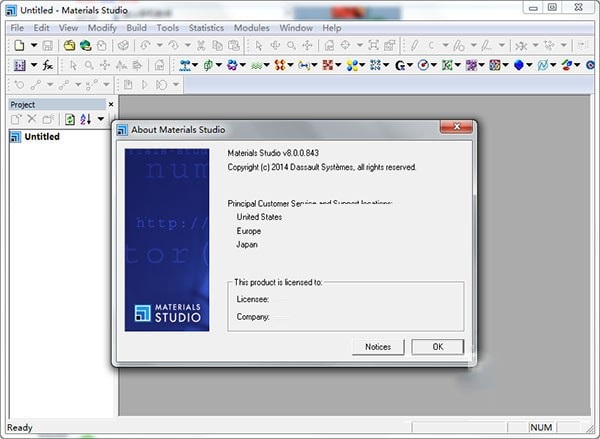Open the Modify menu
Screen dimensions: 600x439
click(x=102, y=28)
